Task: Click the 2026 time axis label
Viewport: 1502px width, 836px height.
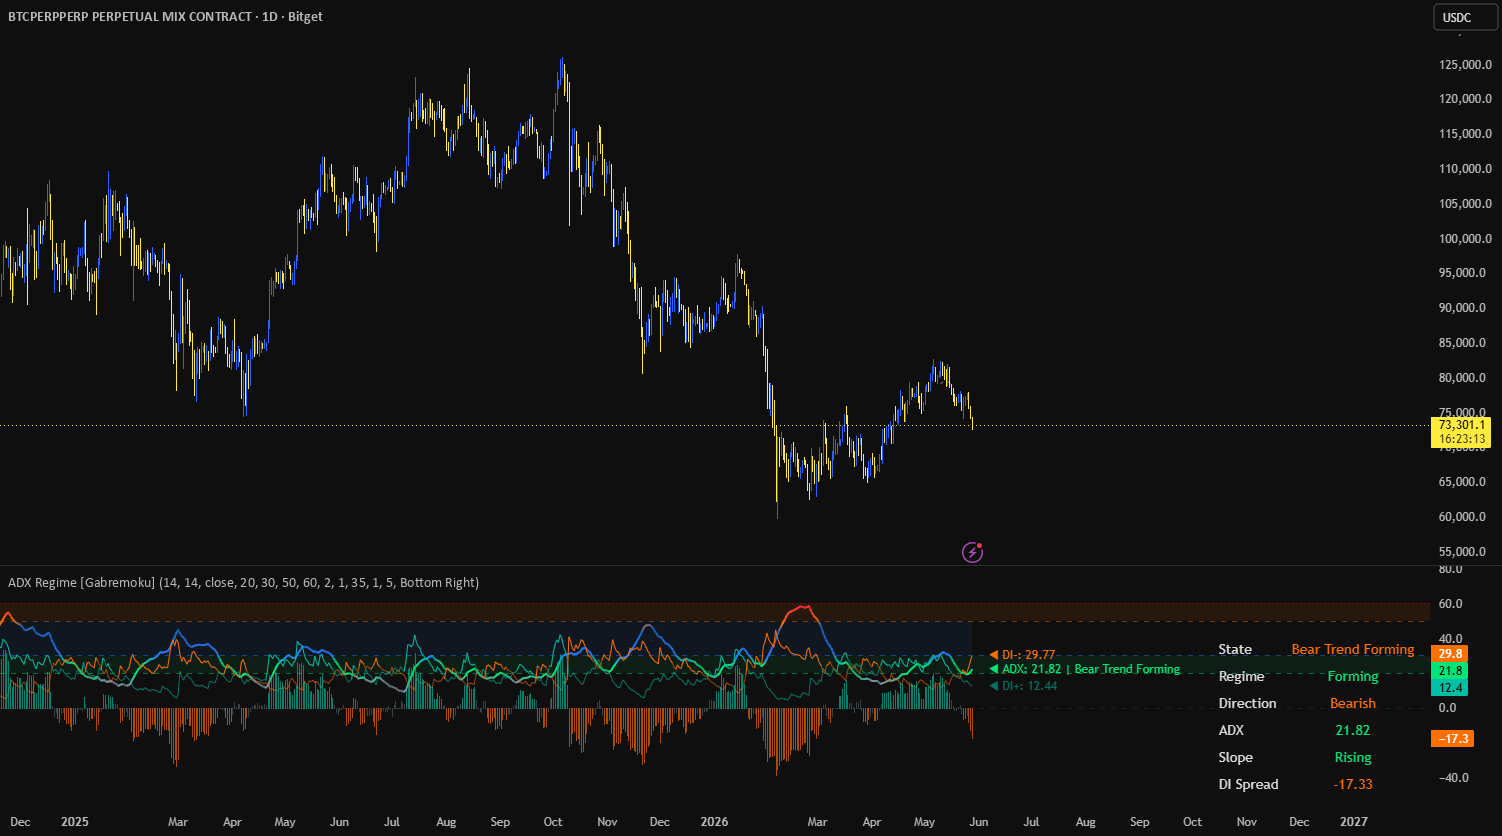Action: (x=713, y=822)
